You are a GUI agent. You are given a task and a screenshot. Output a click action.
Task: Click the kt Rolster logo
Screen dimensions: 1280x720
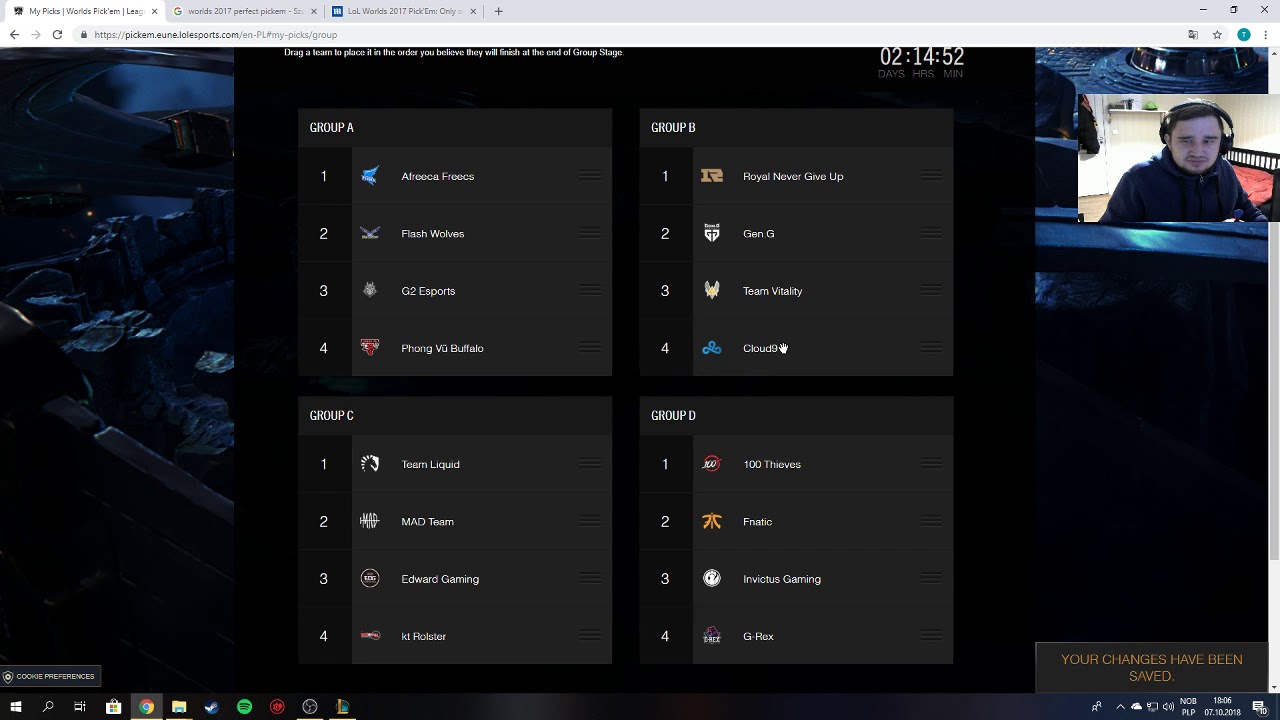tap(370, 636)
